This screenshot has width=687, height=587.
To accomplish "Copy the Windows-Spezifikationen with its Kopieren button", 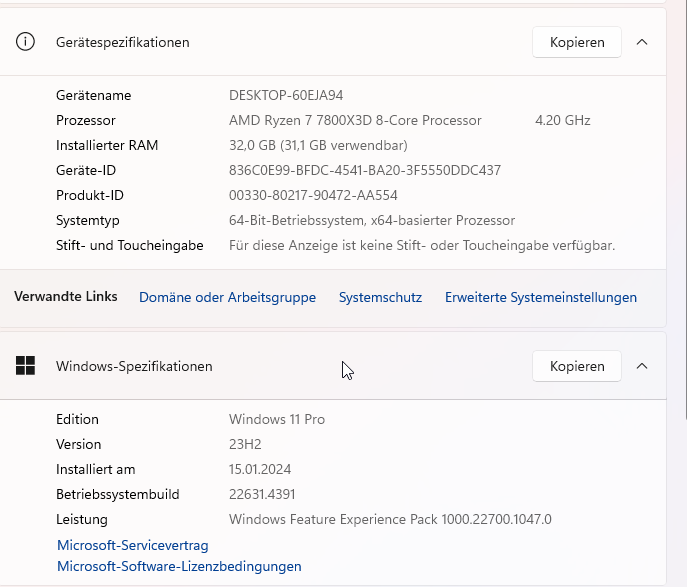I will [x=577, y=366].
